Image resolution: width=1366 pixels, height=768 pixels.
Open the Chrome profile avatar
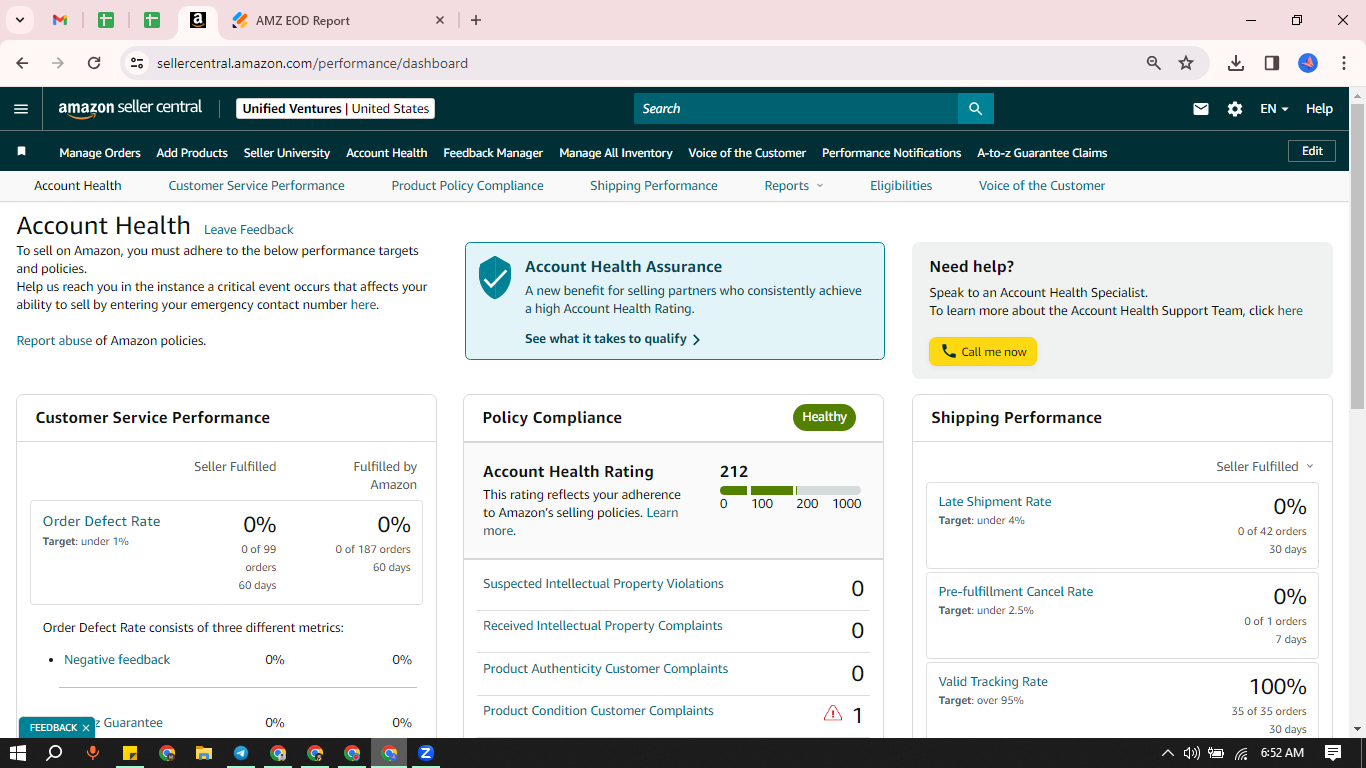coord(1308,63)
